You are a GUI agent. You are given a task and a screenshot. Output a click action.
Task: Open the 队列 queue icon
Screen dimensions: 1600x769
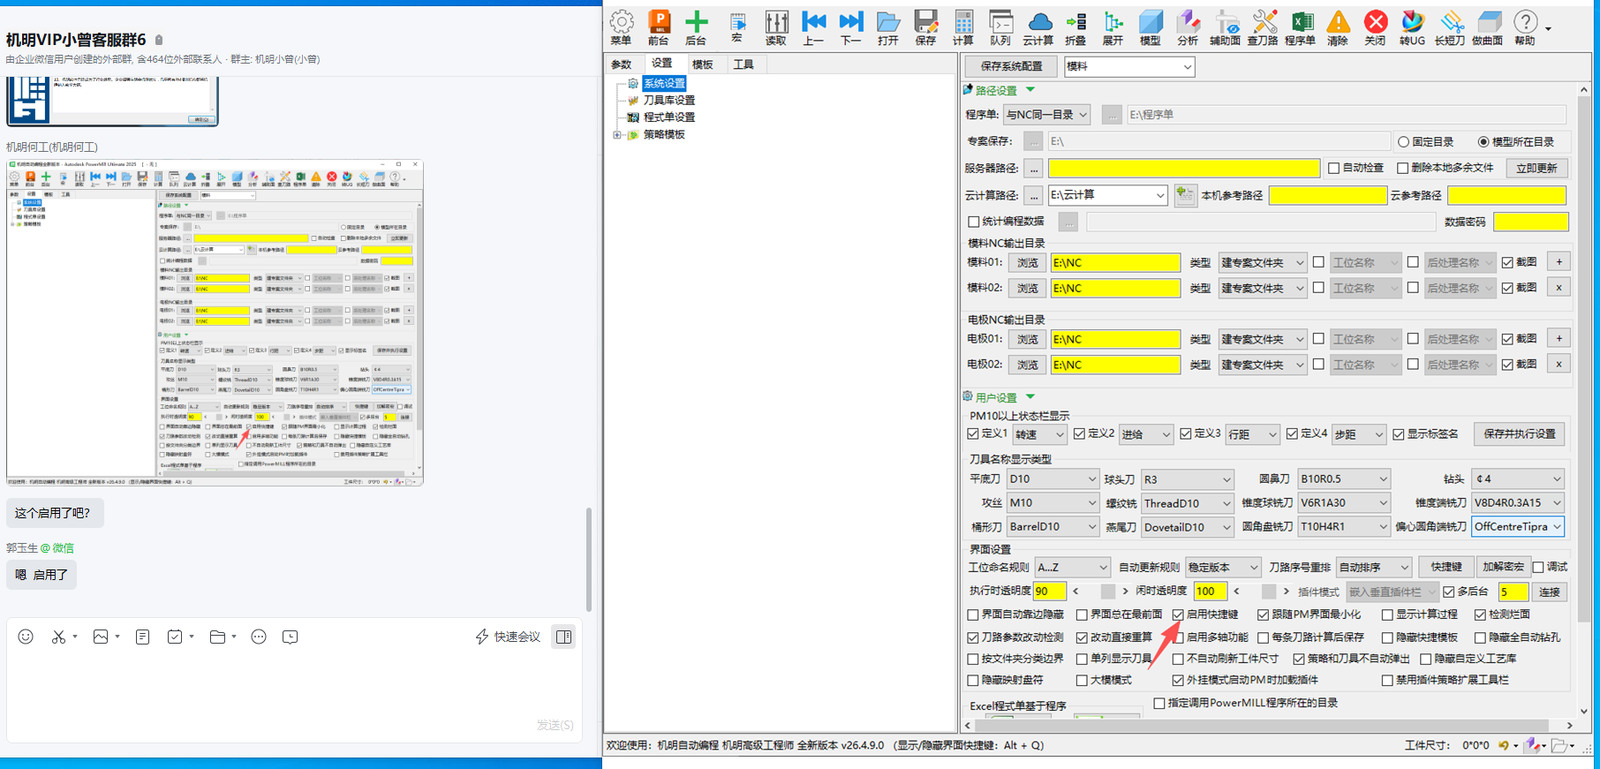(1001, 27)
